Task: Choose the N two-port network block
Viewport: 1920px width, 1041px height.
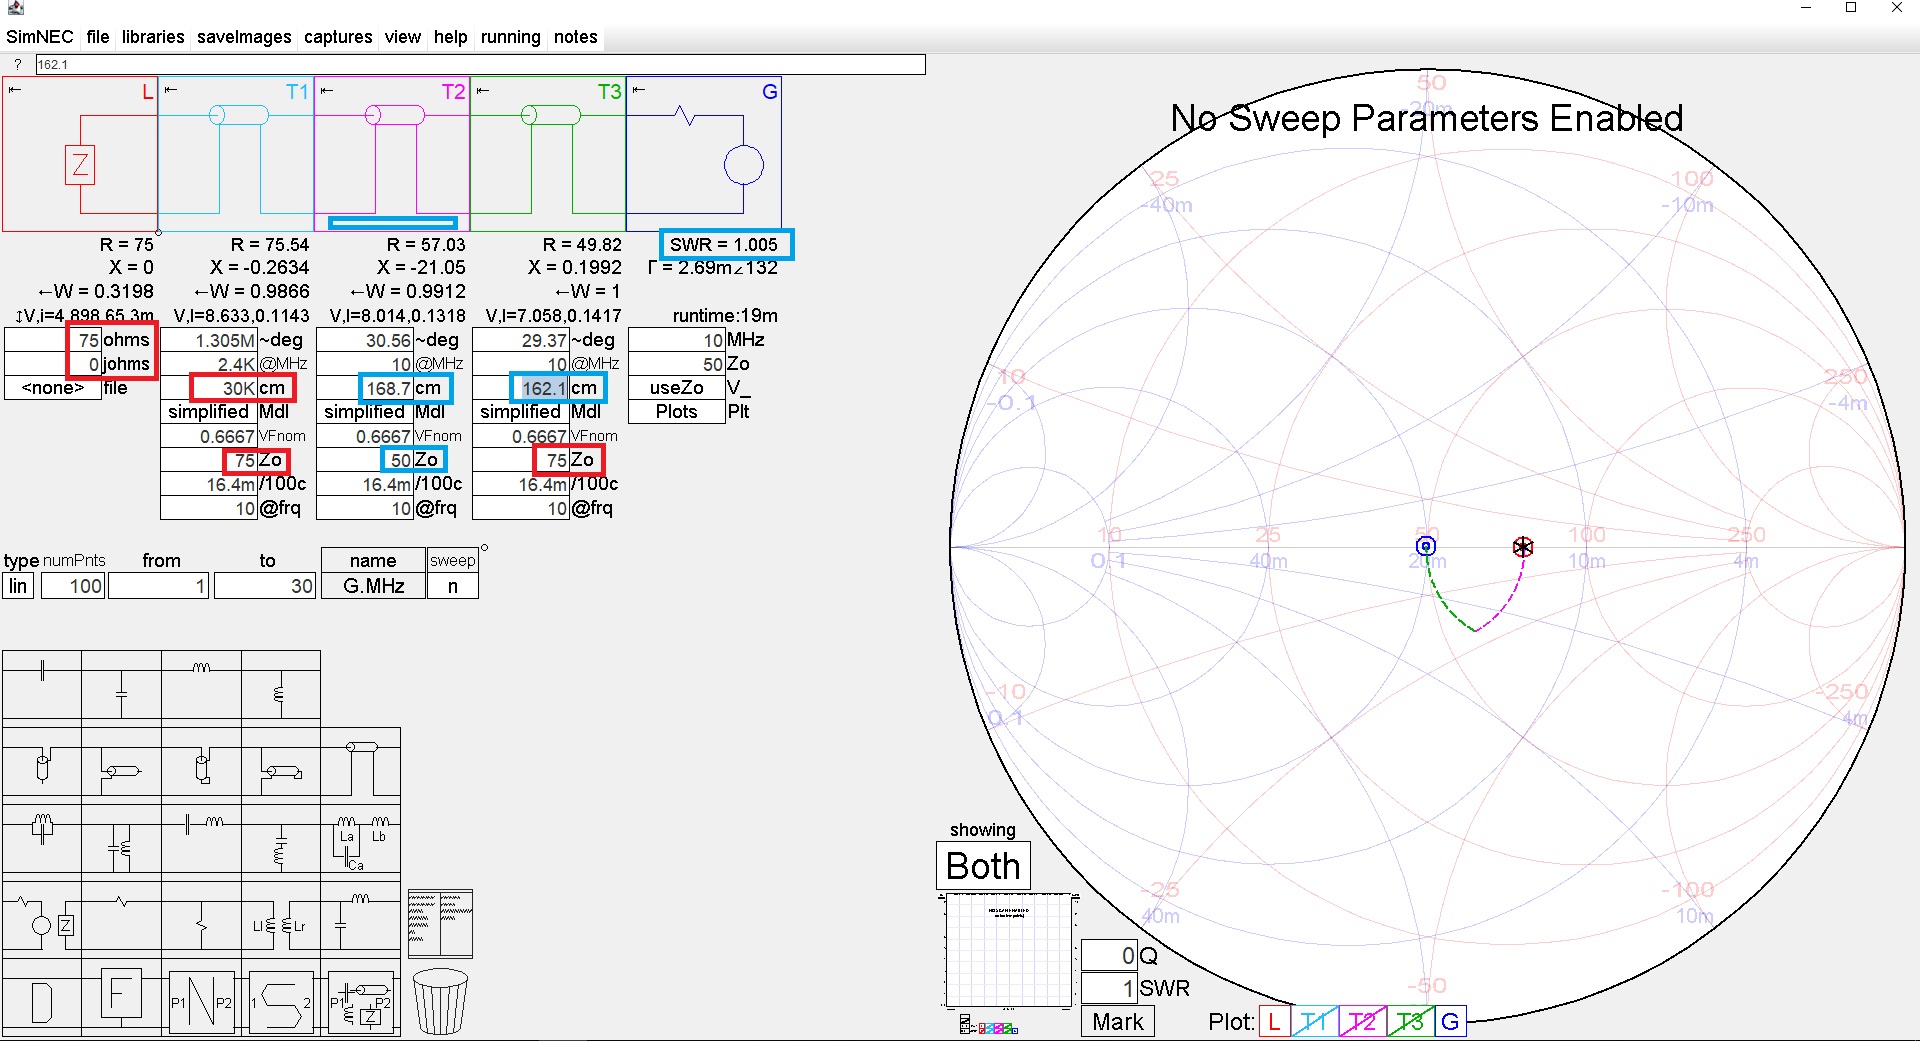Action: point(201,1002)
